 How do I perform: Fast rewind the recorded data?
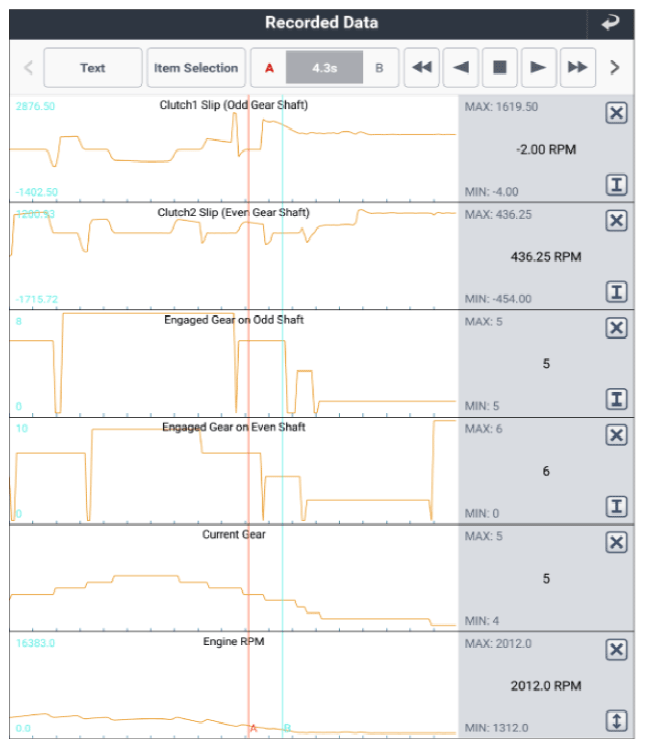(x=422, y=67)
